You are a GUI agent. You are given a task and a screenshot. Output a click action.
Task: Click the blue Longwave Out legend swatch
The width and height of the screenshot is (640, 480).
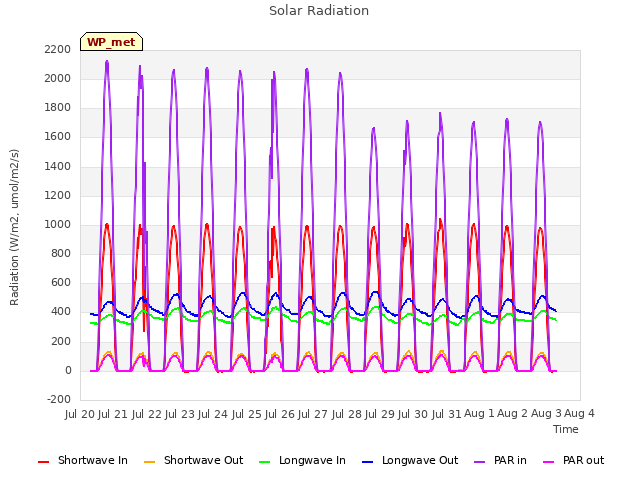(x=367, y=462)
